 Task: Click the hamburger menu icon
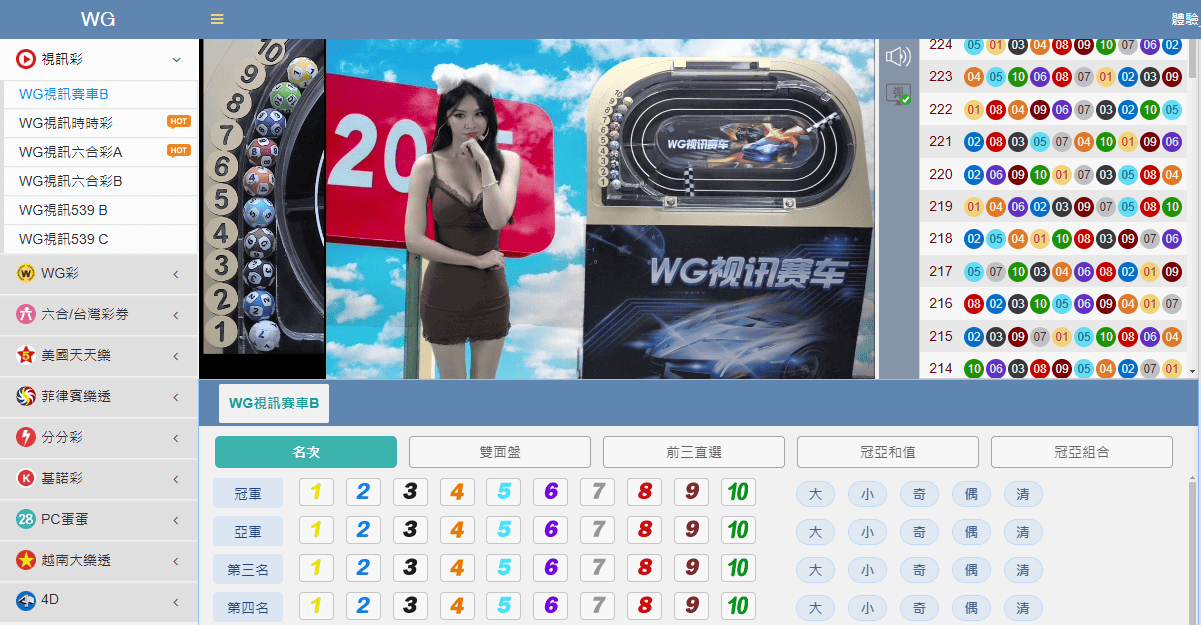pos(217,19)
